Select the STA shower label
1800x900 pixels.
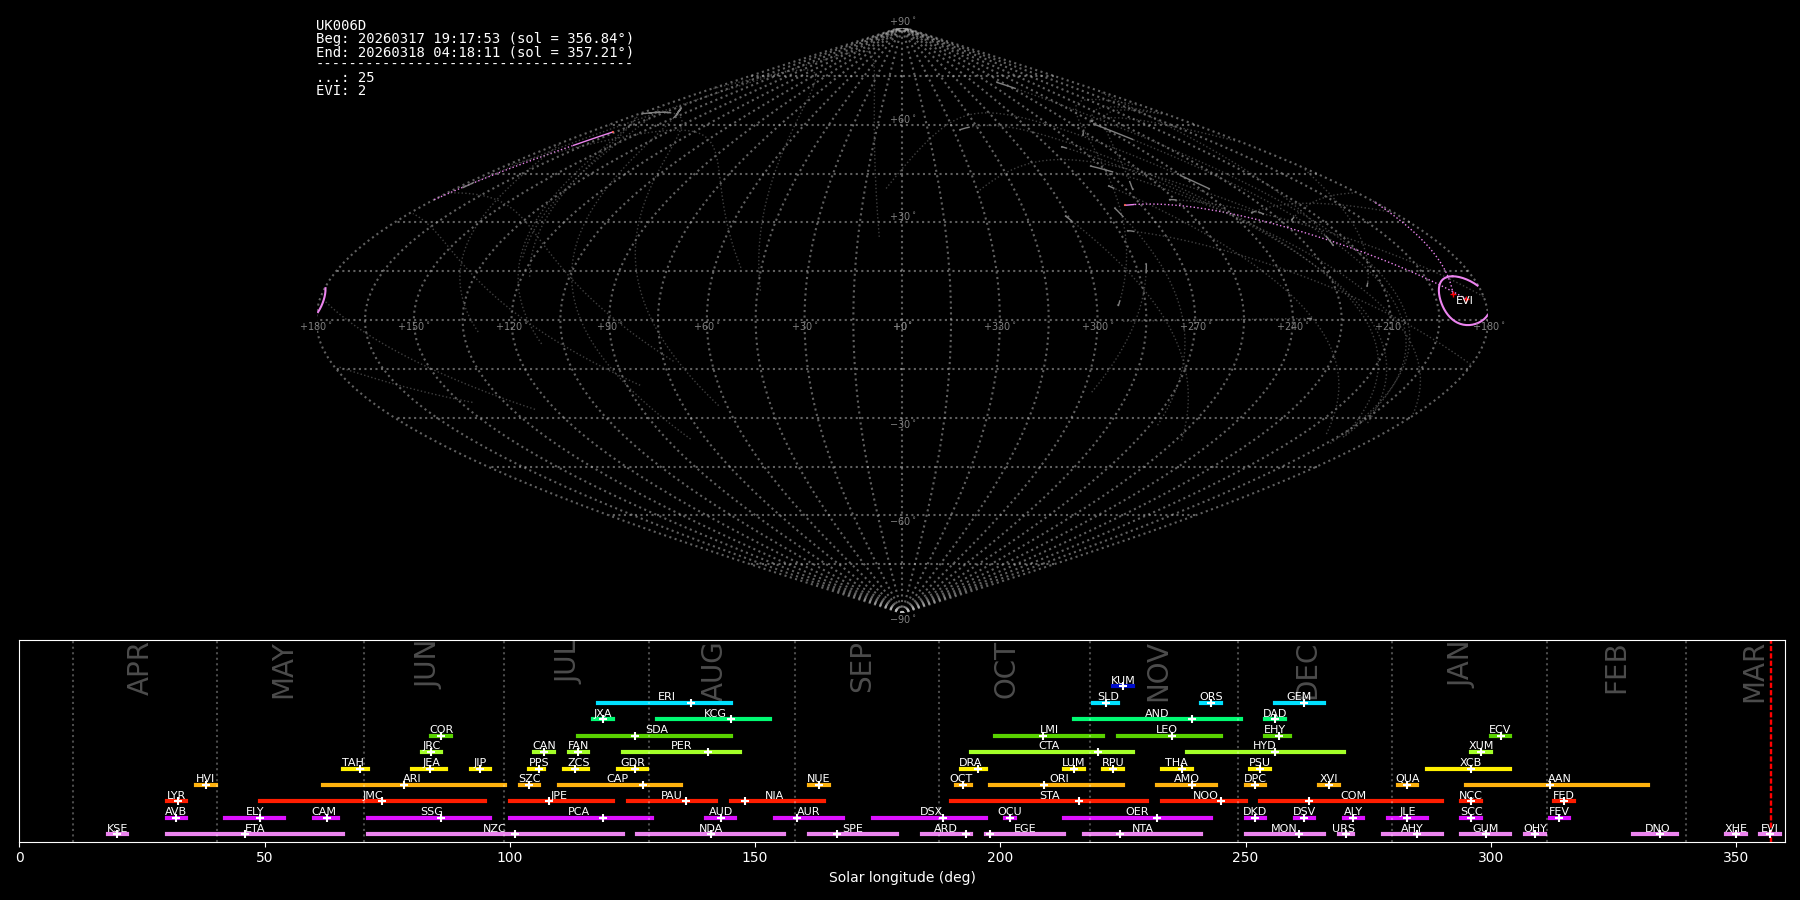pyautogui.click(x=1049, y=795)
